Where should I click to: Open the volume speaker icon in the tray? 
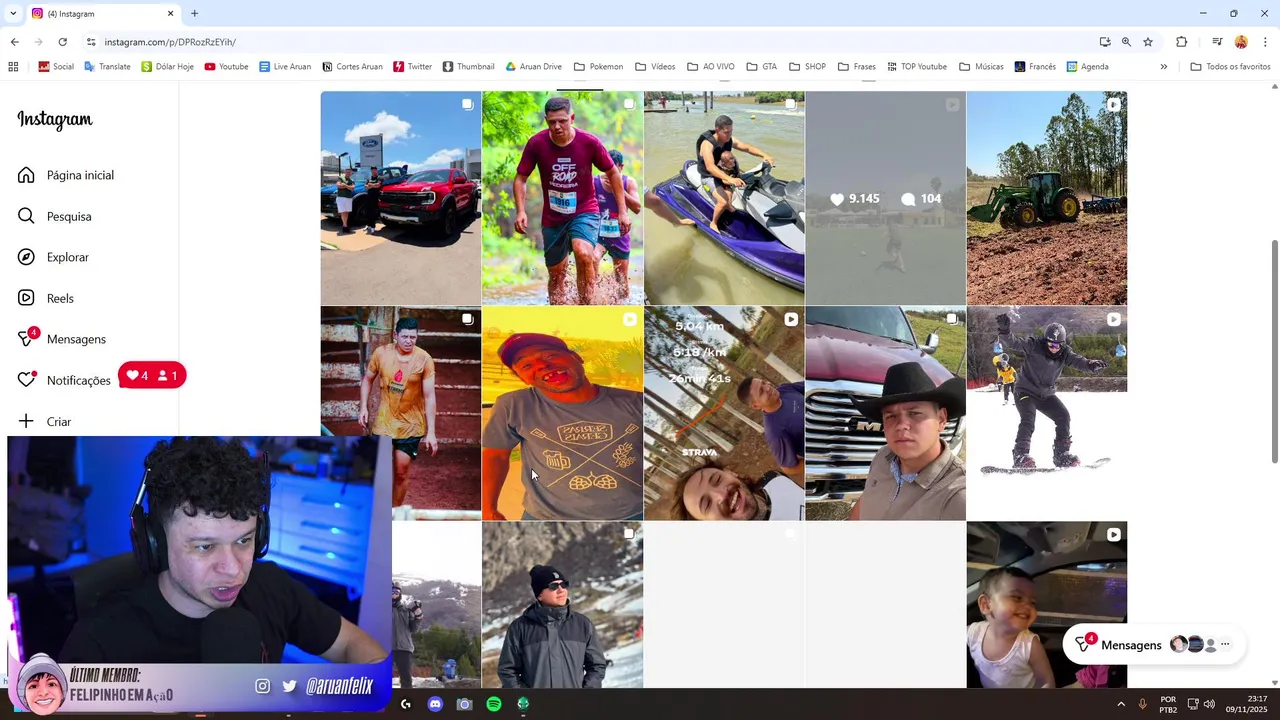pyautogui.click(x=1209, y=704)
